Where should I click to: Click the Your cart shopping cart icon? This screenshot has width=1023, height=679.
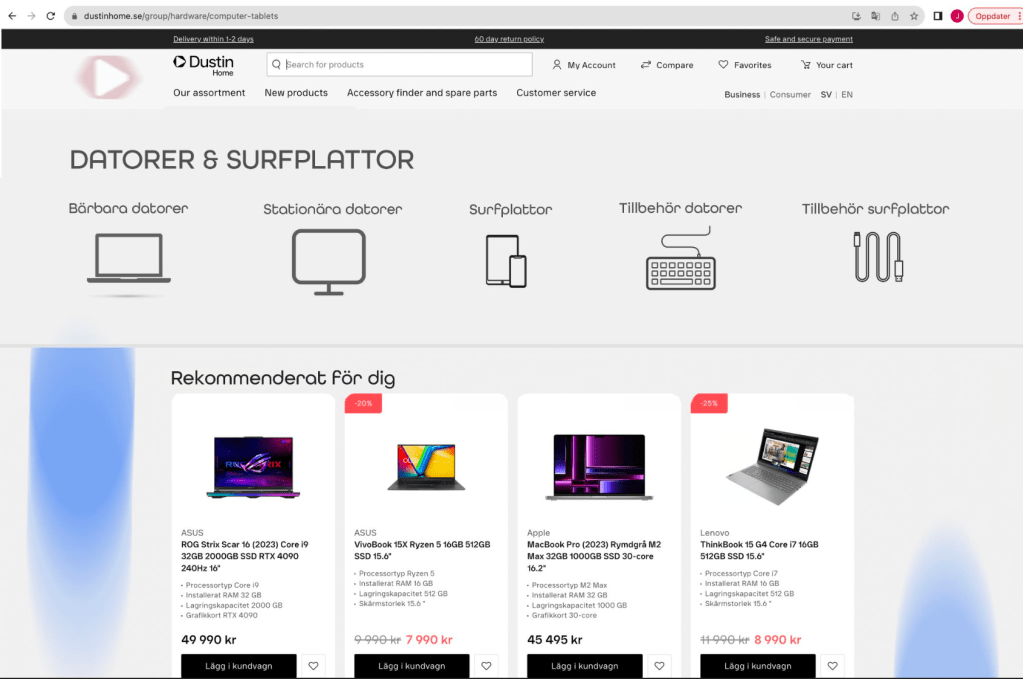click(806, 65)
